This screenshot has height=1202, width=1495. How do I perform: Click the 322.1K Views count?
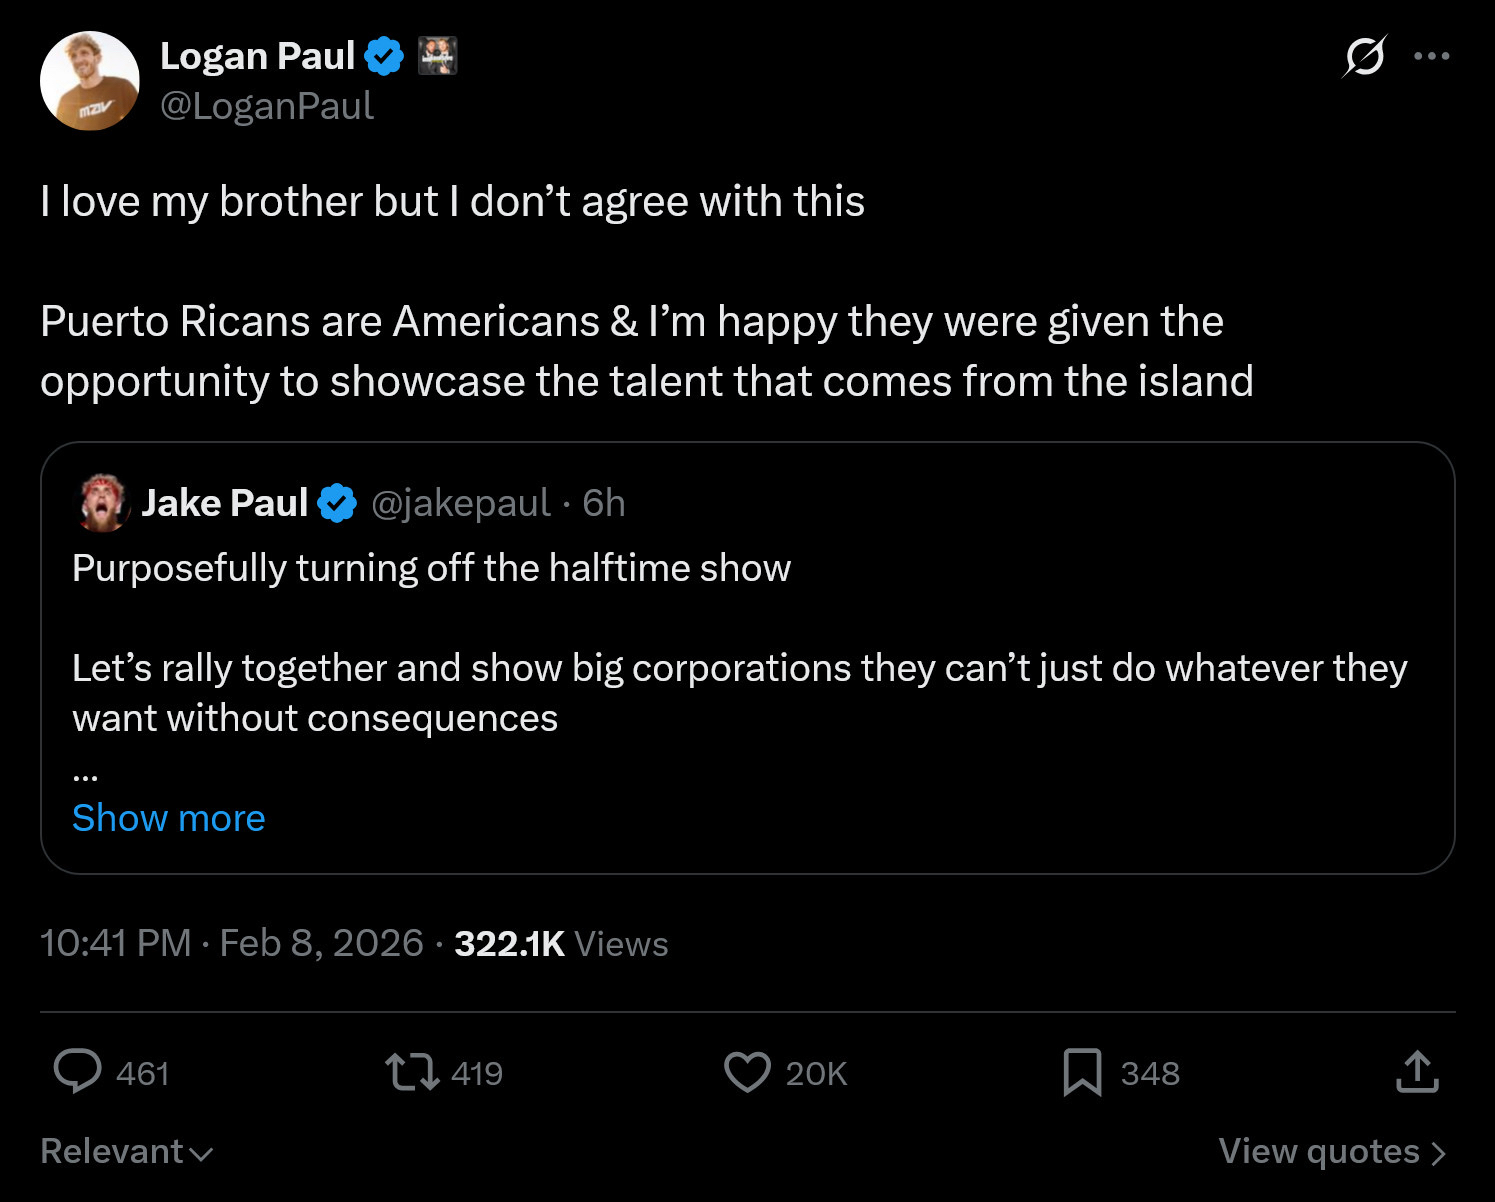[x=560, y=943]
